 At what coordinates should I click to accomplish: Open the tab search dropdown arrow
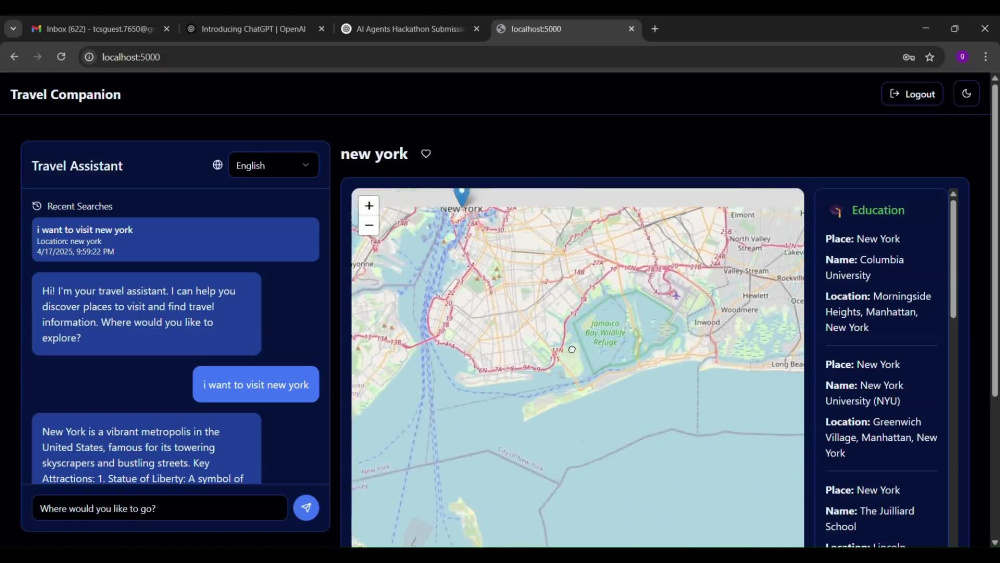(x=13, y=29)
